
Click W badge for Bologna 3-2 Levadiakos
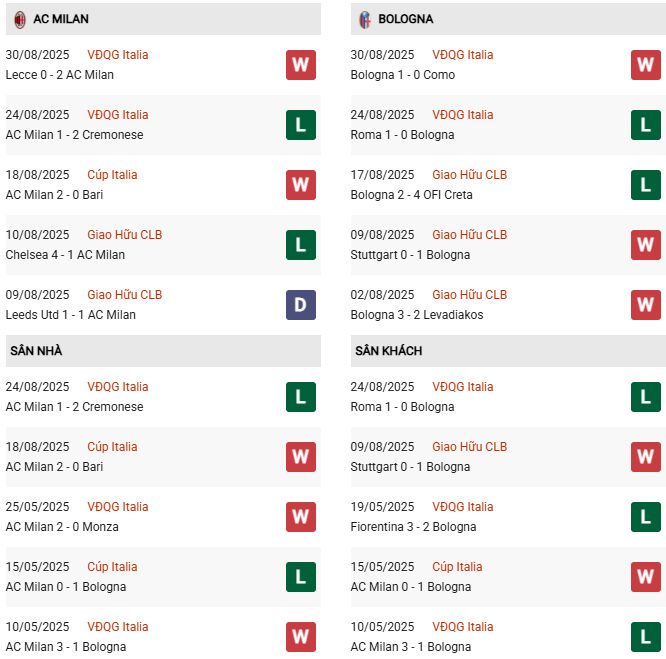coord(645,305)
